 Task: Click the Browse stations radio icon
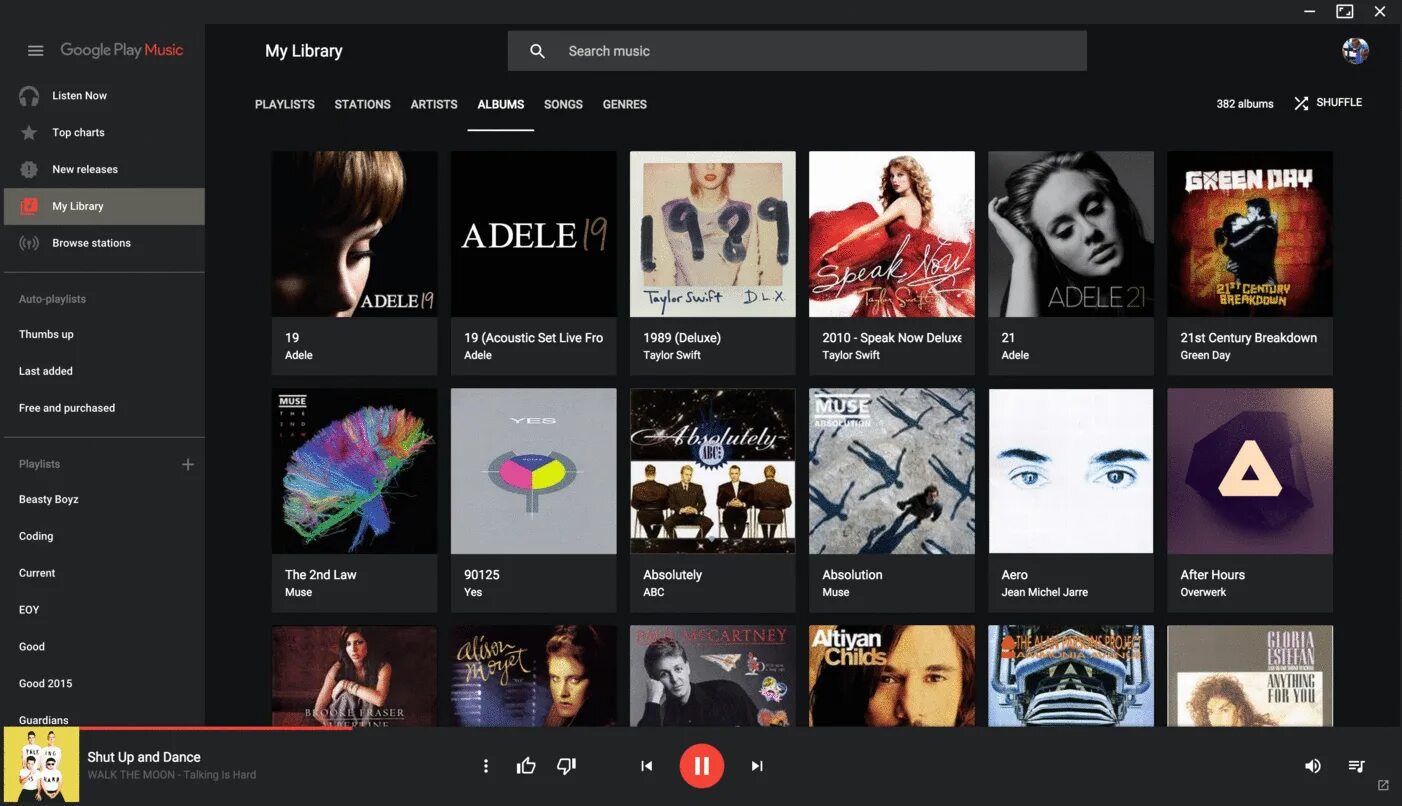tap(29, 243)
